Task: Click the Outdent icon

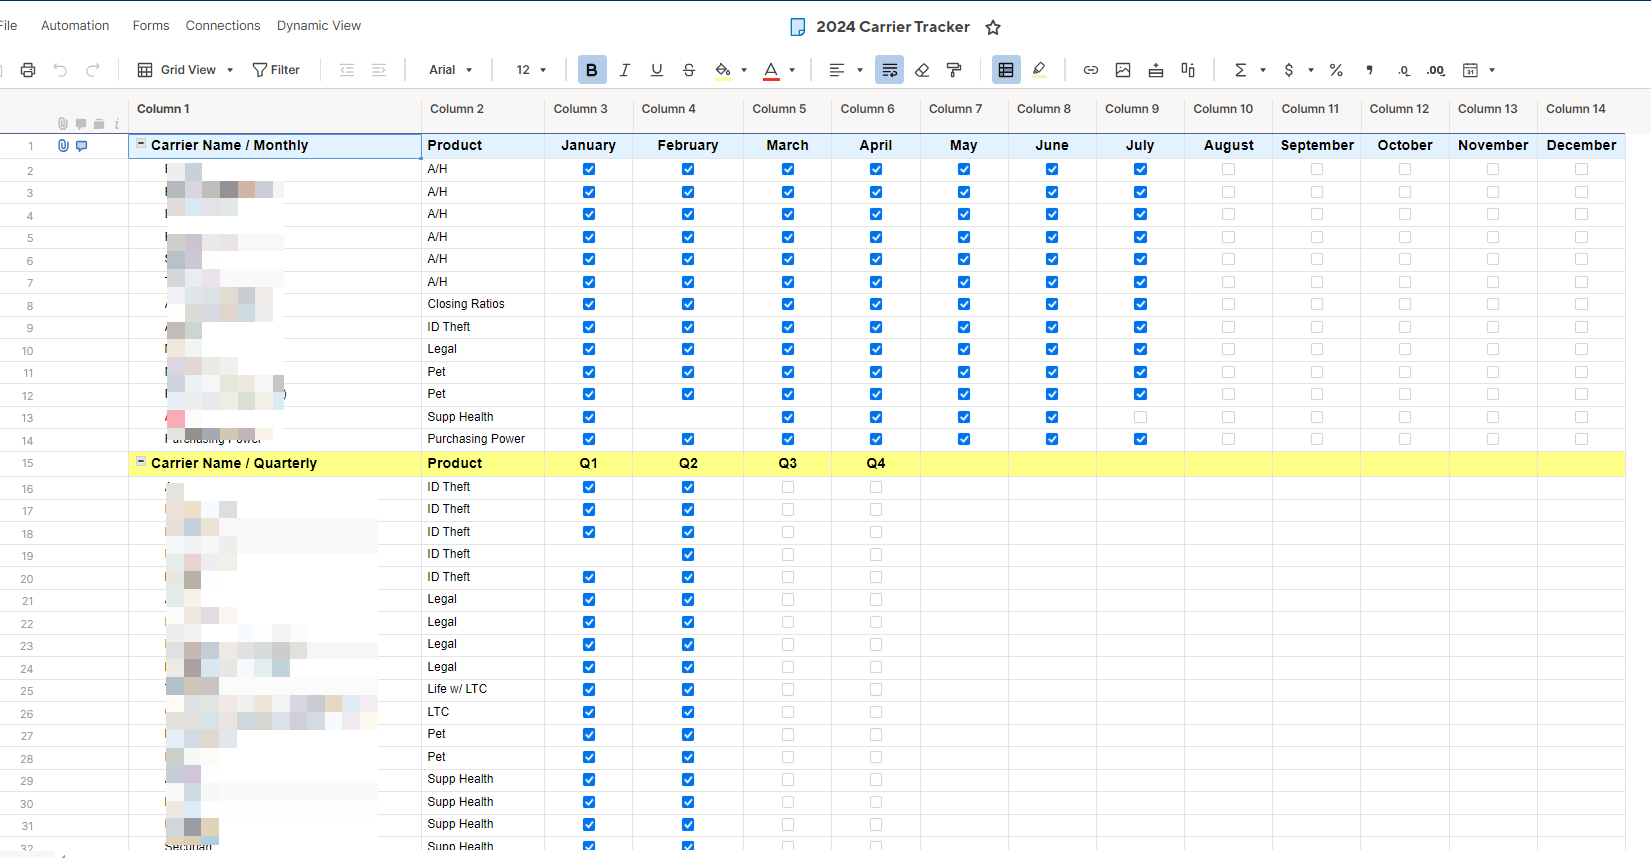Action: click(x=347, y=70)
